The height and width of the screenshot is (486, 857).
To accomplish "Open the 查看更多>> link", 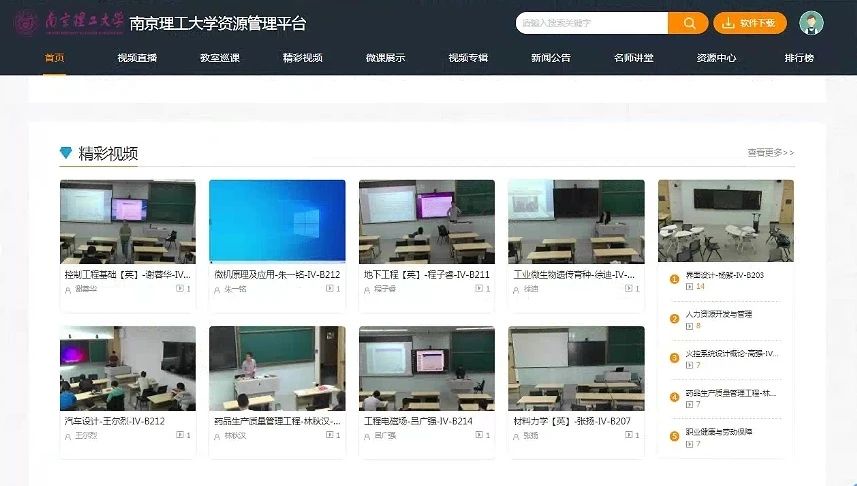I will click(770, 153).
